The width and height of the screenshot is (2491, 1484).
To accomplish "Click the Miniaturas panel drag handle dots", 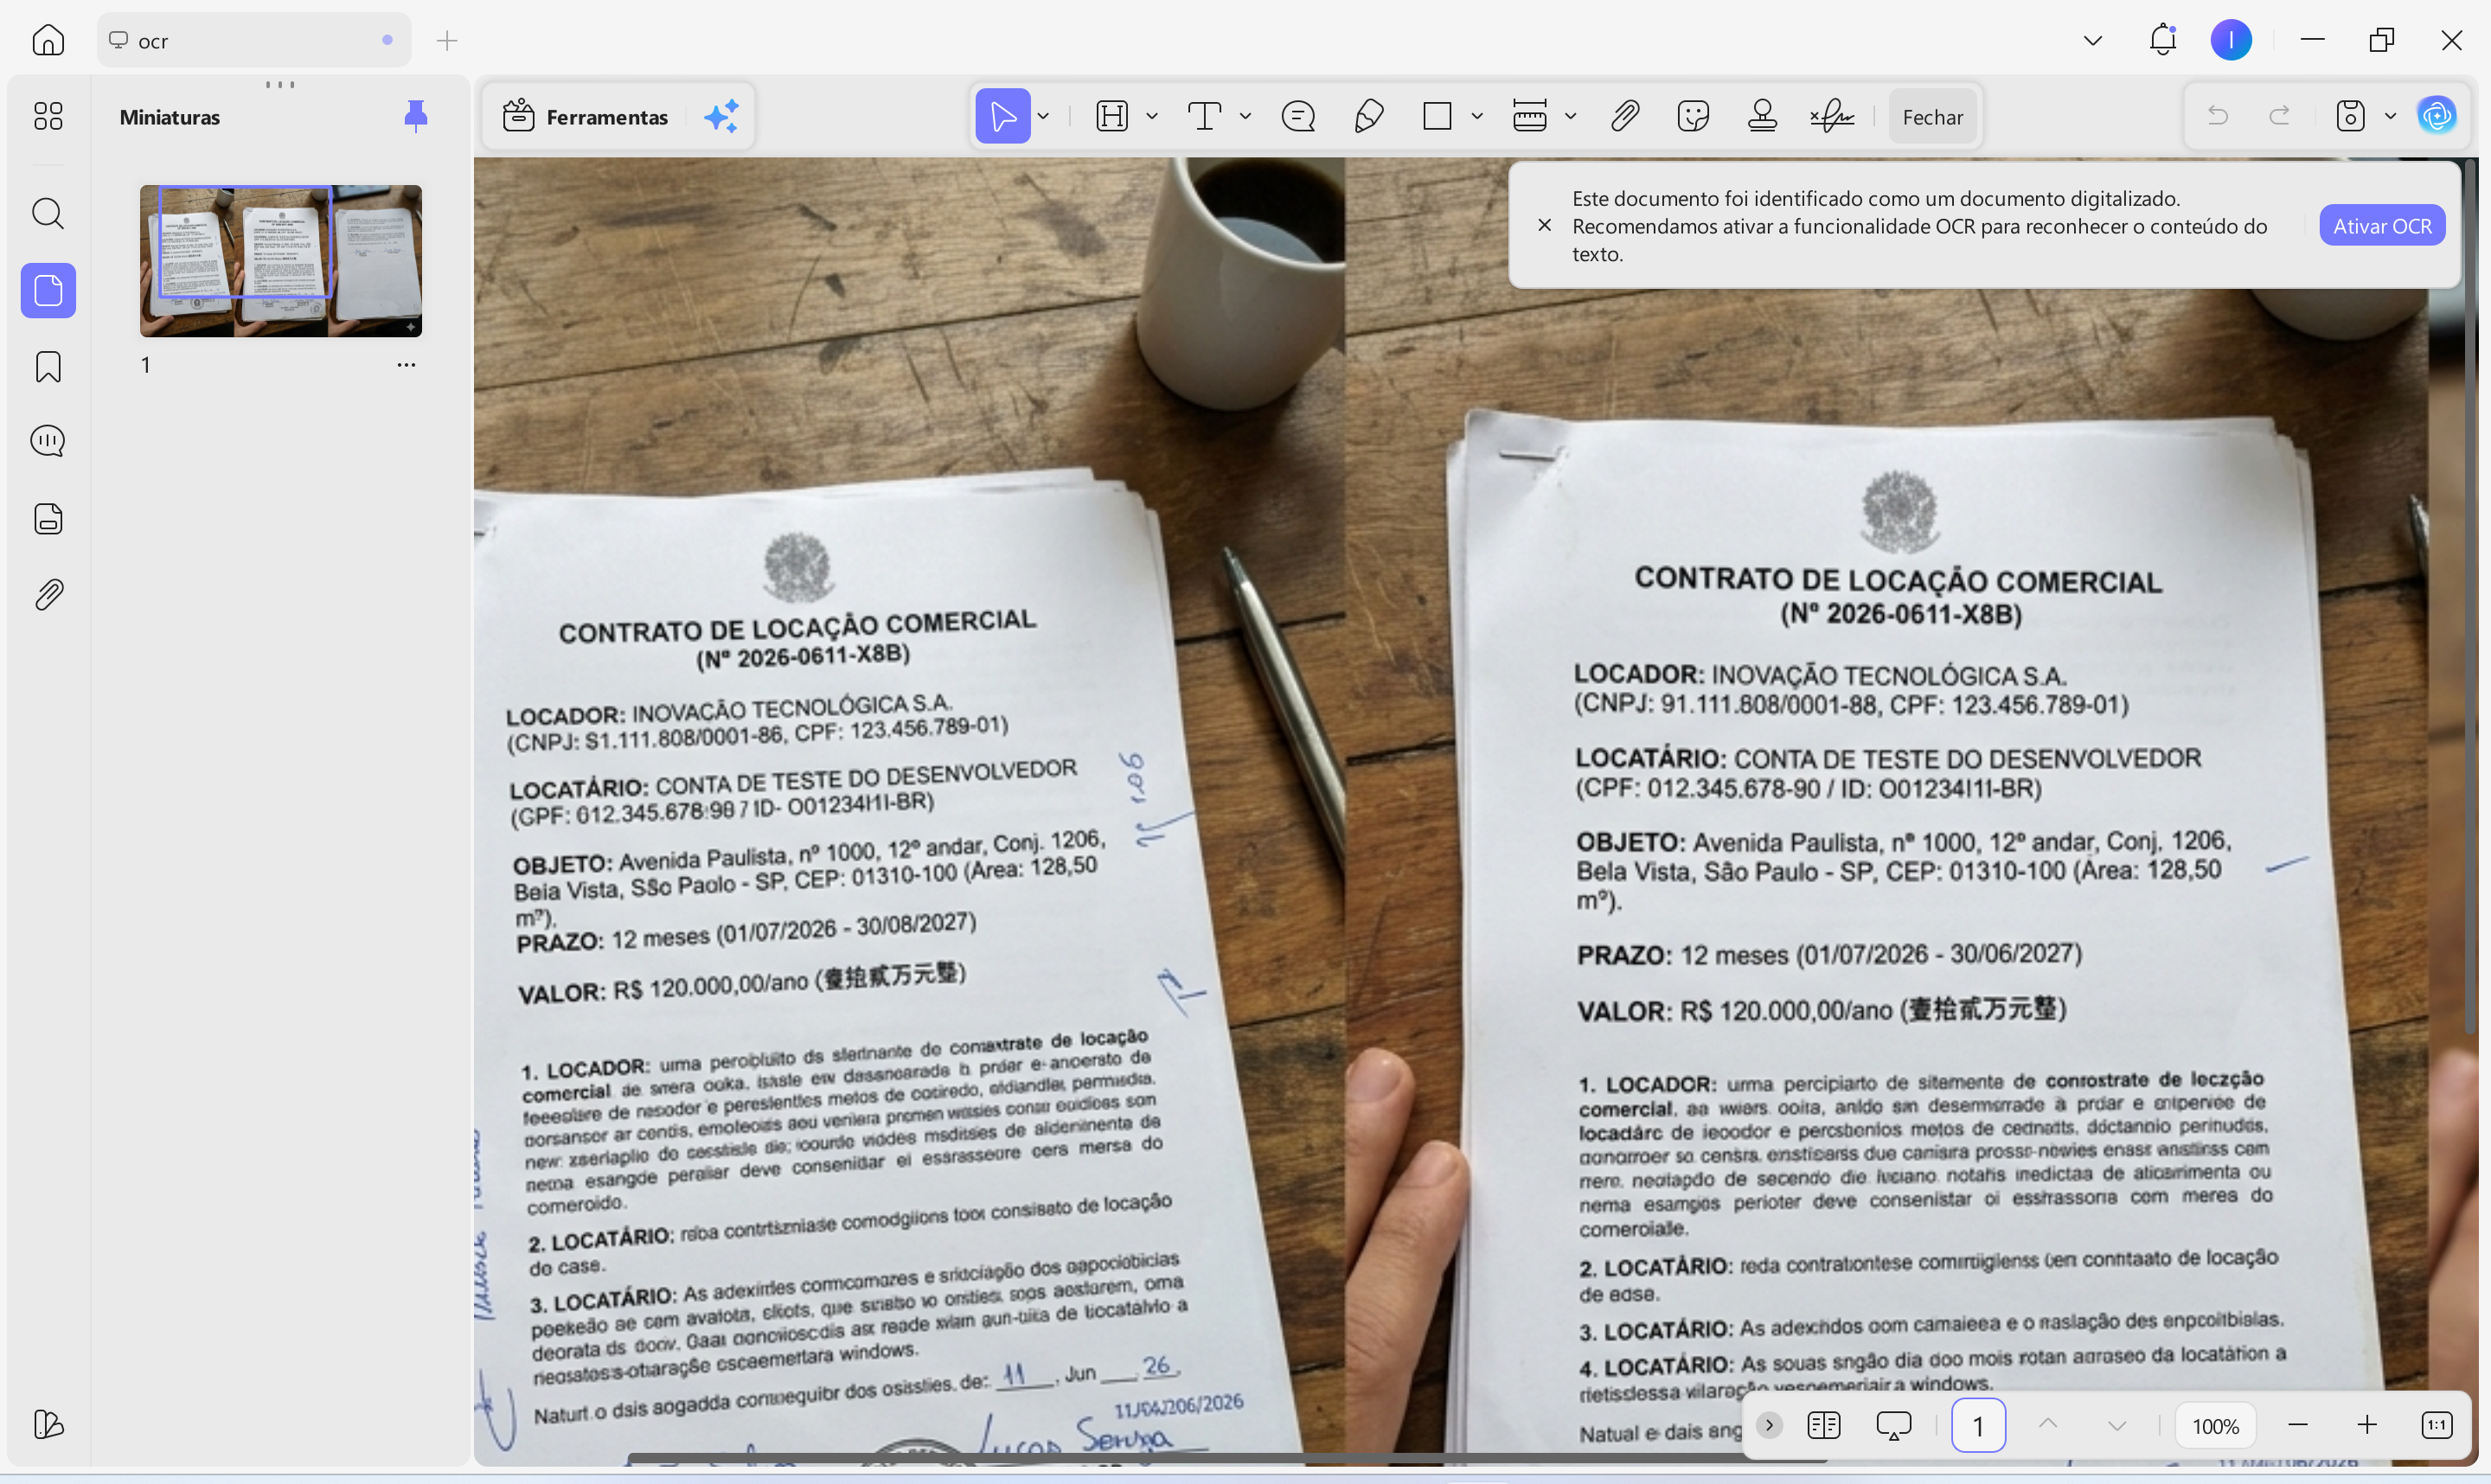I will click(280, 84).
